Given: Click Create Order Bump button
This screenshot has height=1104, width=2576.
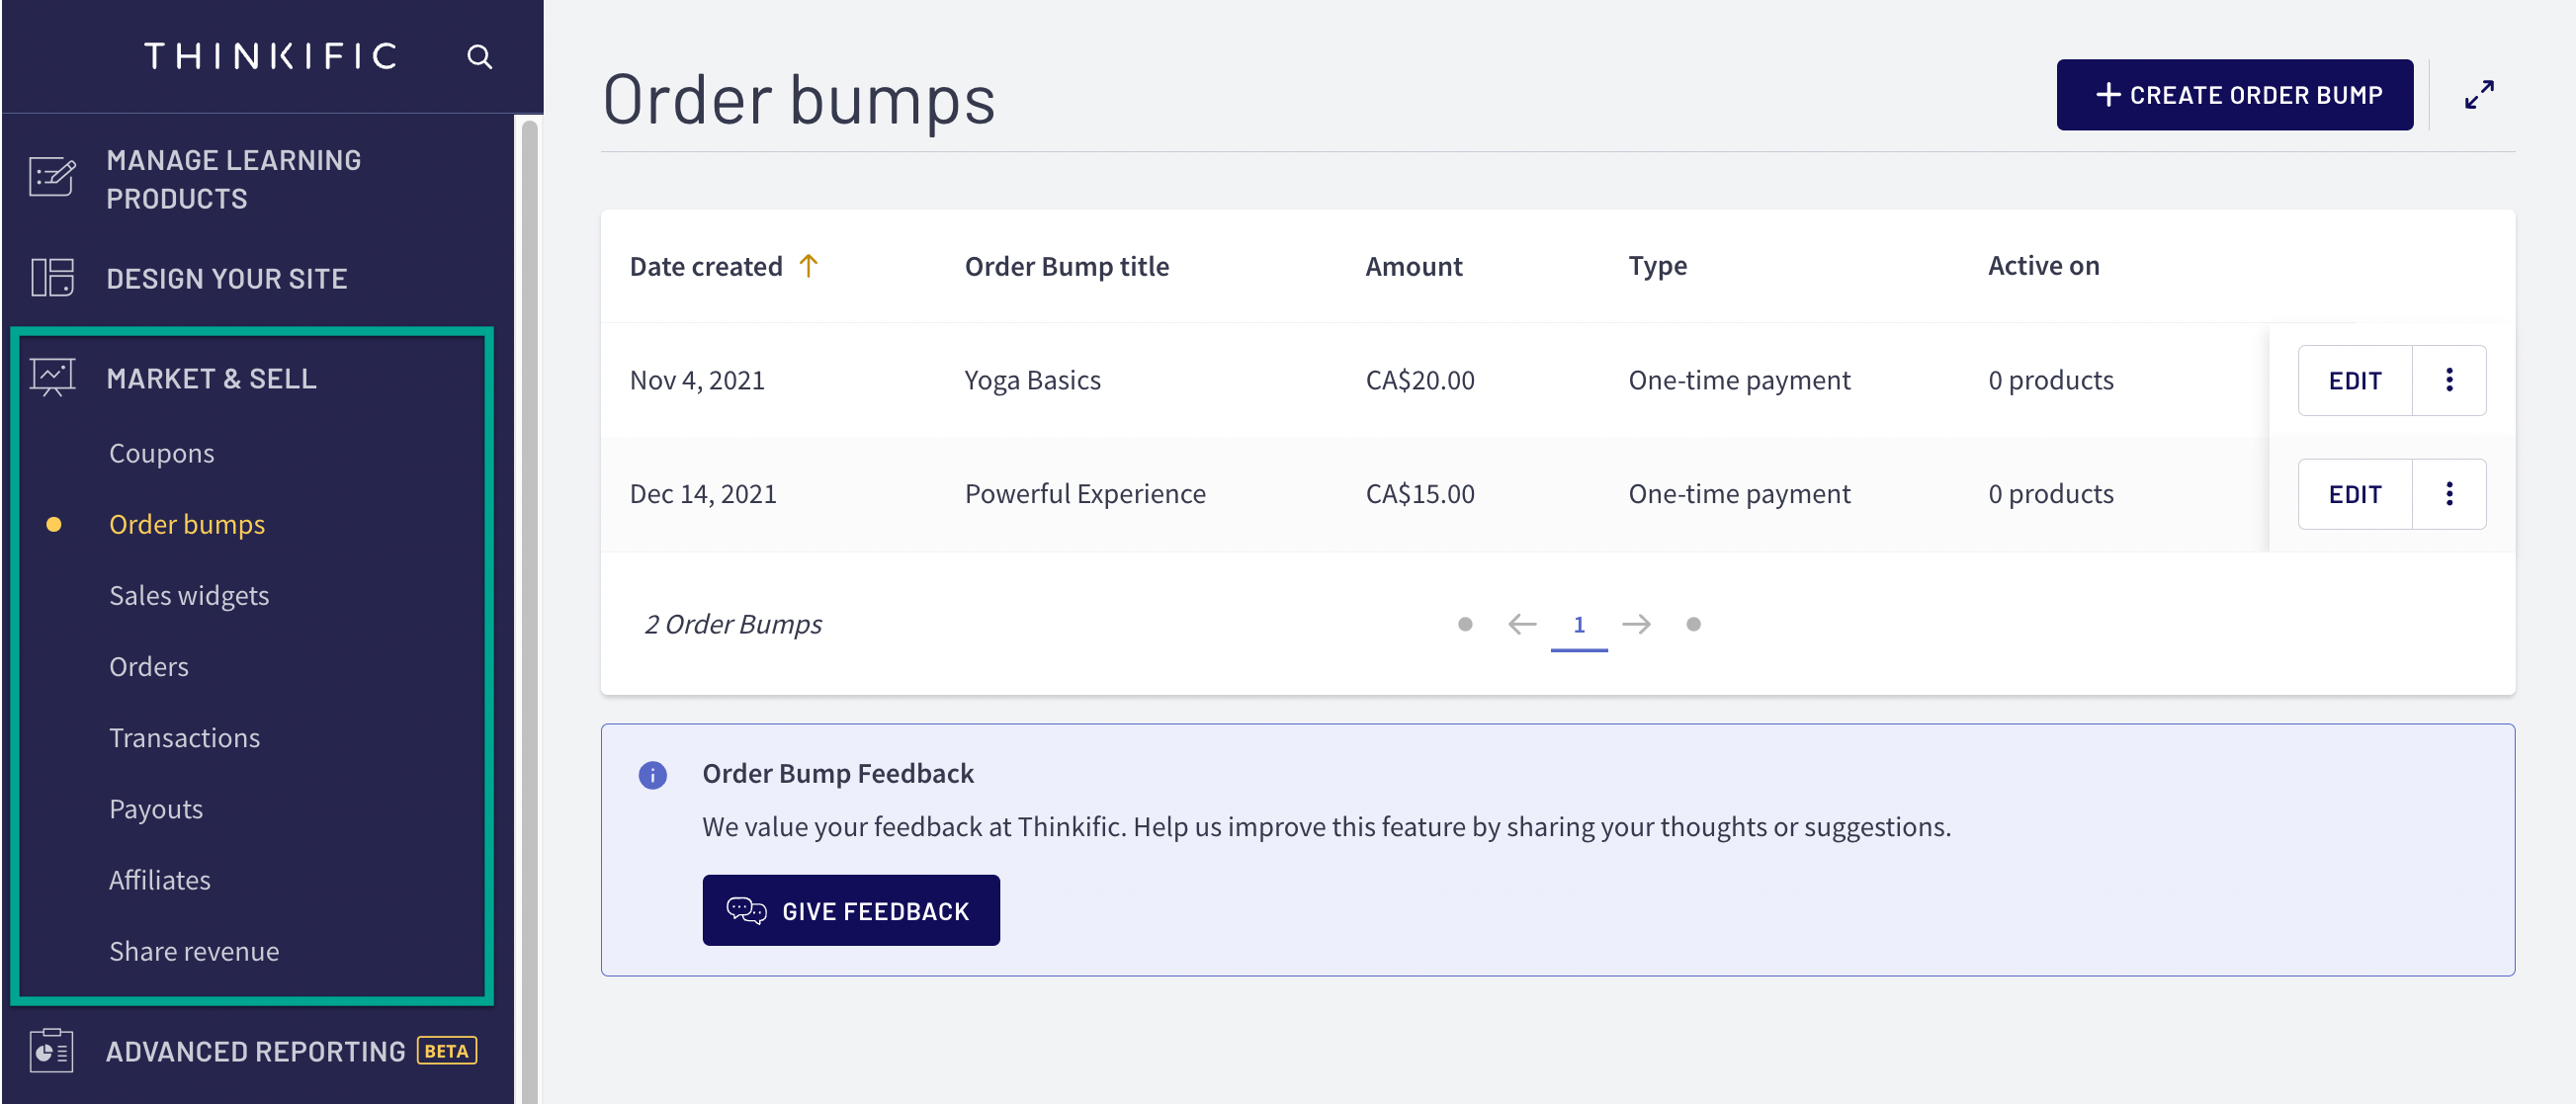Looking at the screenshot, I should click(2234, 95).
